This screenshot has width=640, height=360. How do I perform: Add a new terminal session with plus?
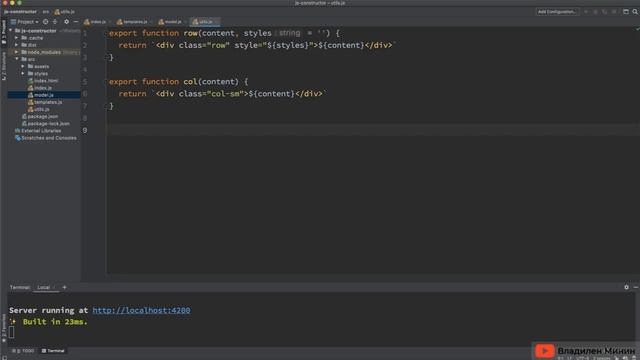click(64, 287)
